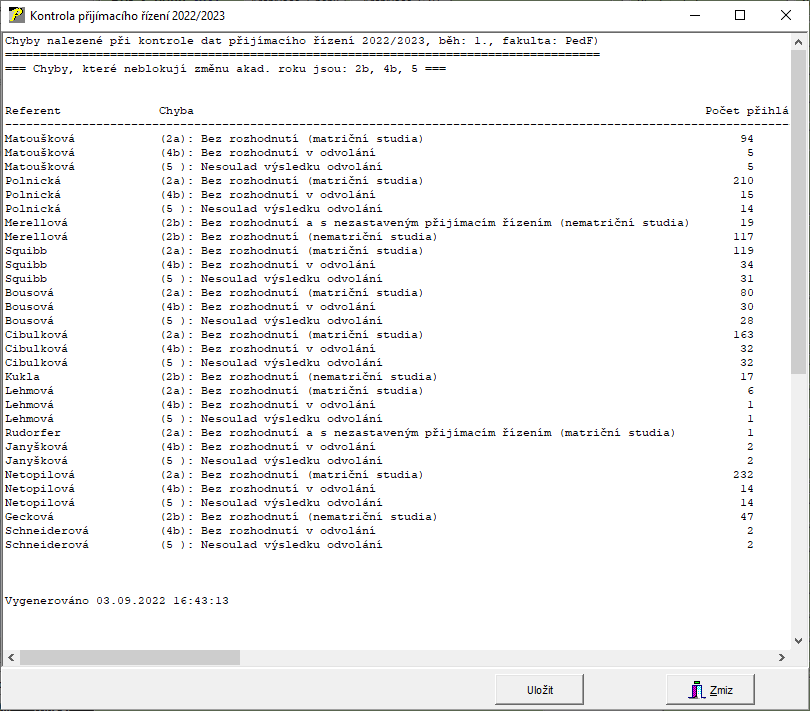
Task: Maximize the Kontrola přijímacího řízení window
Action: coord(740,16)
